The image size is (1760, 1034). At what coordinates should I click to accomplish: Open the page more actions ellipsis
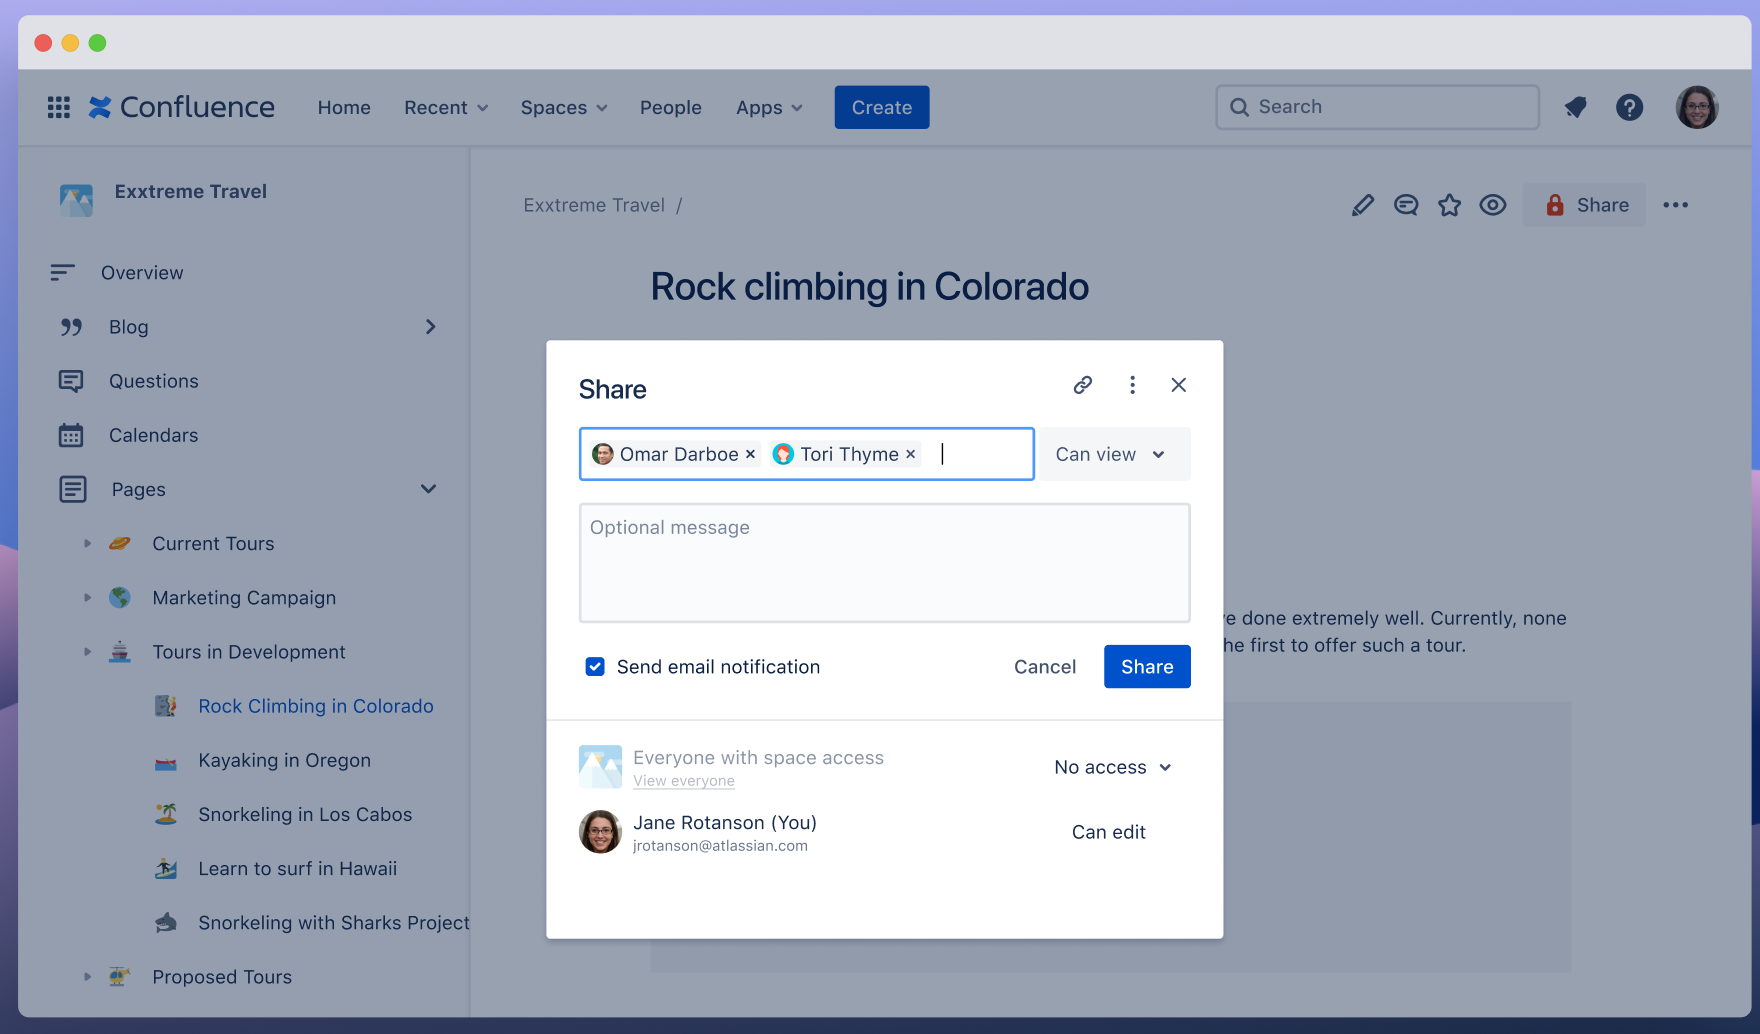point(1676,205)
